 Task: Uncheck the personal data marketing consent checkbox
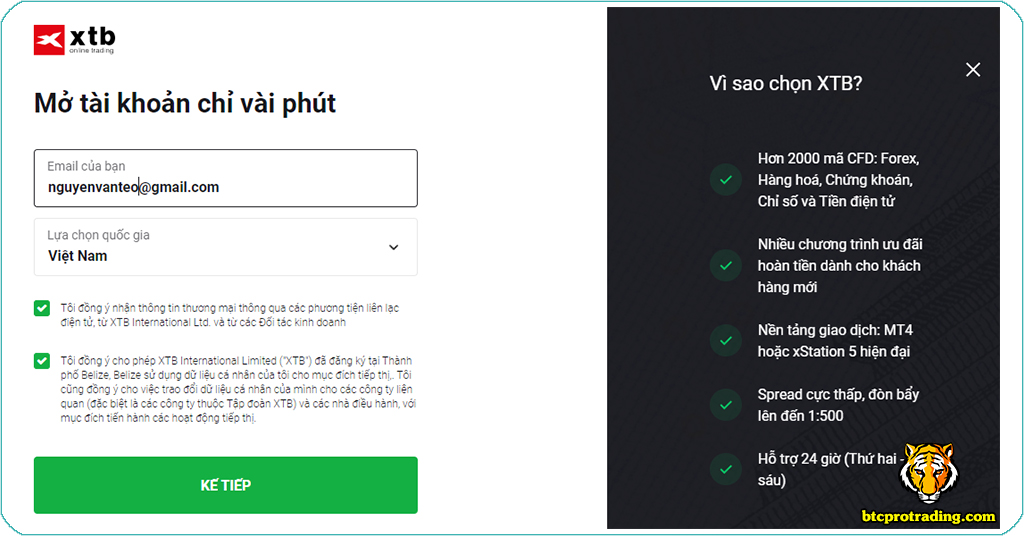point(42,360)
